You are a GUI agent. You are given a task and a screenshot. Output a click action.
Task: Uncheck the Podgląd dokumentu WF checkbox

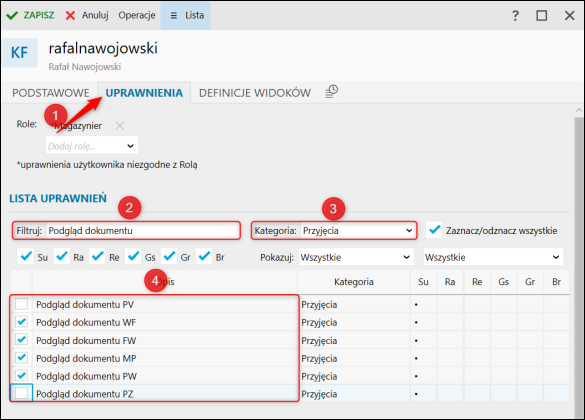point(22,322)
